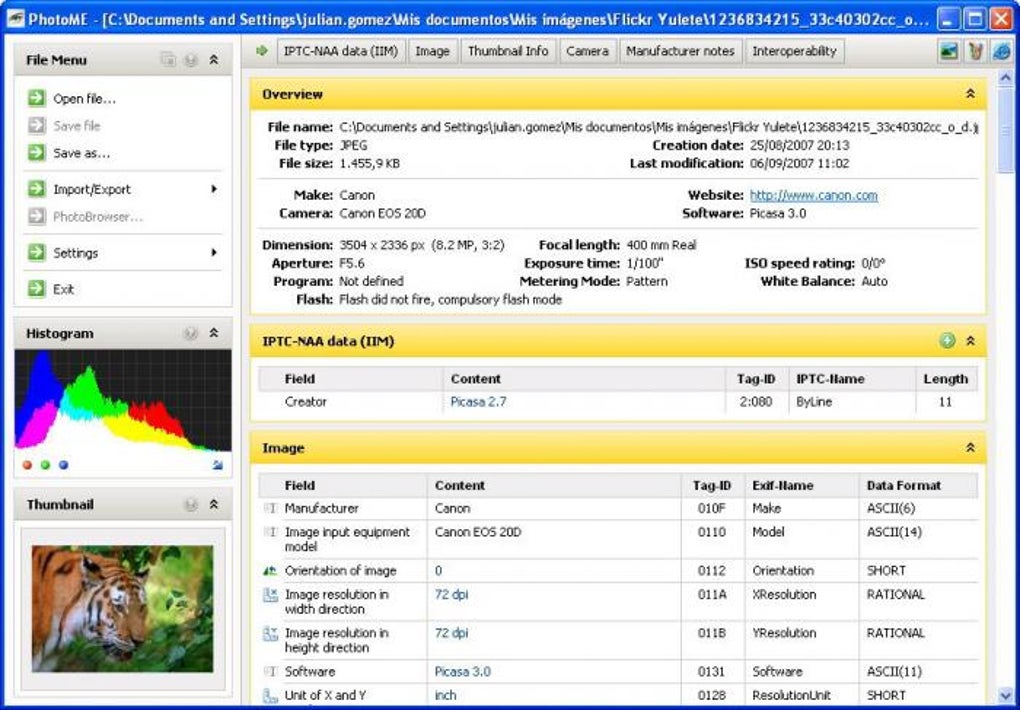Click the picture icon in top-right toolbar
1020x710 pixels.
pos(949,51)
